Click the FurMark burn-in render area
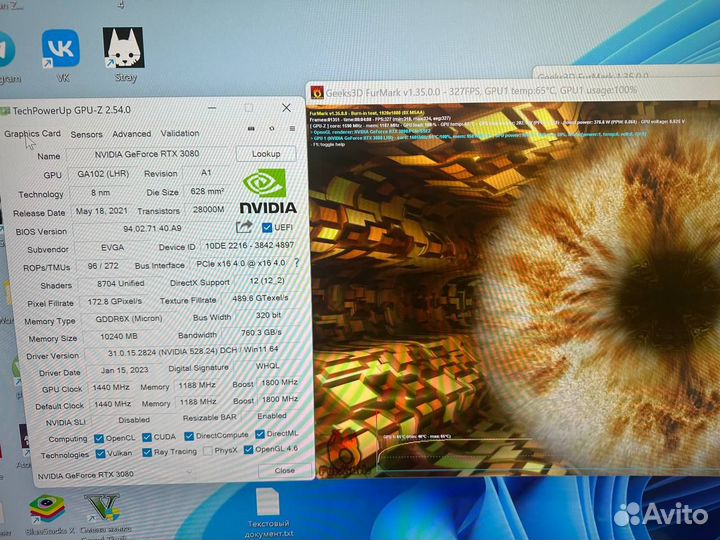This screenshot has width=720, height=540. pyautogui.click(x=514, y=289)
